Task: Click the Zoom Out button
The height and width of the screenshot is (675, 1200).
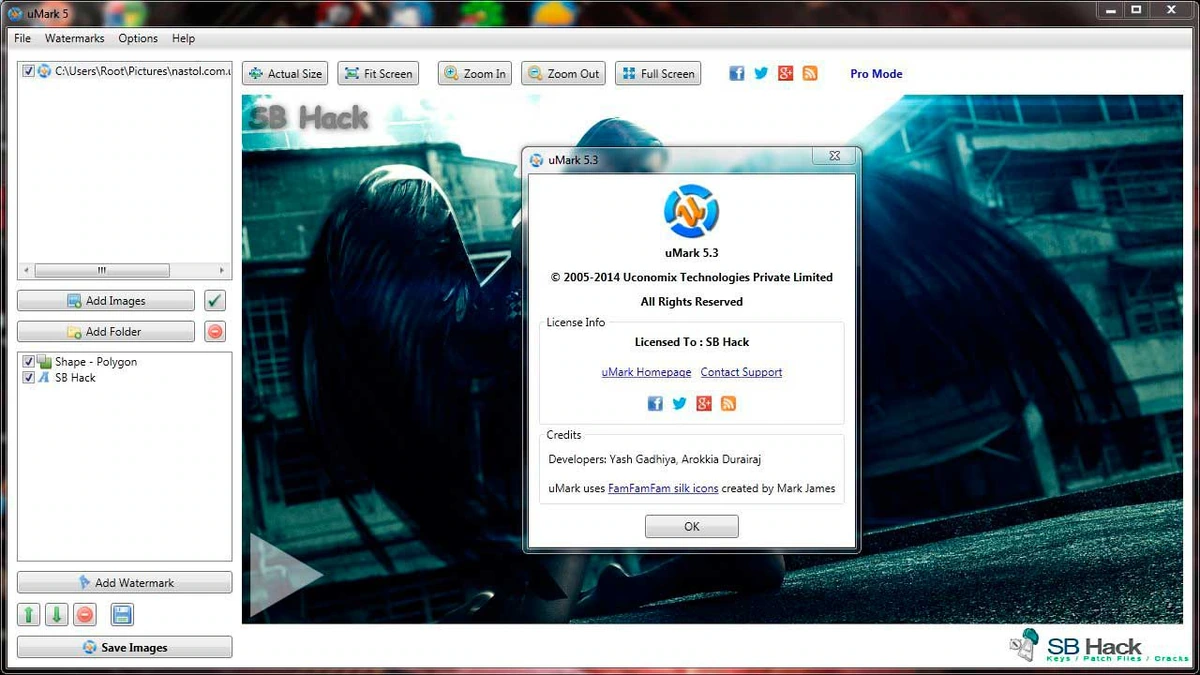Action: [563, 73]
